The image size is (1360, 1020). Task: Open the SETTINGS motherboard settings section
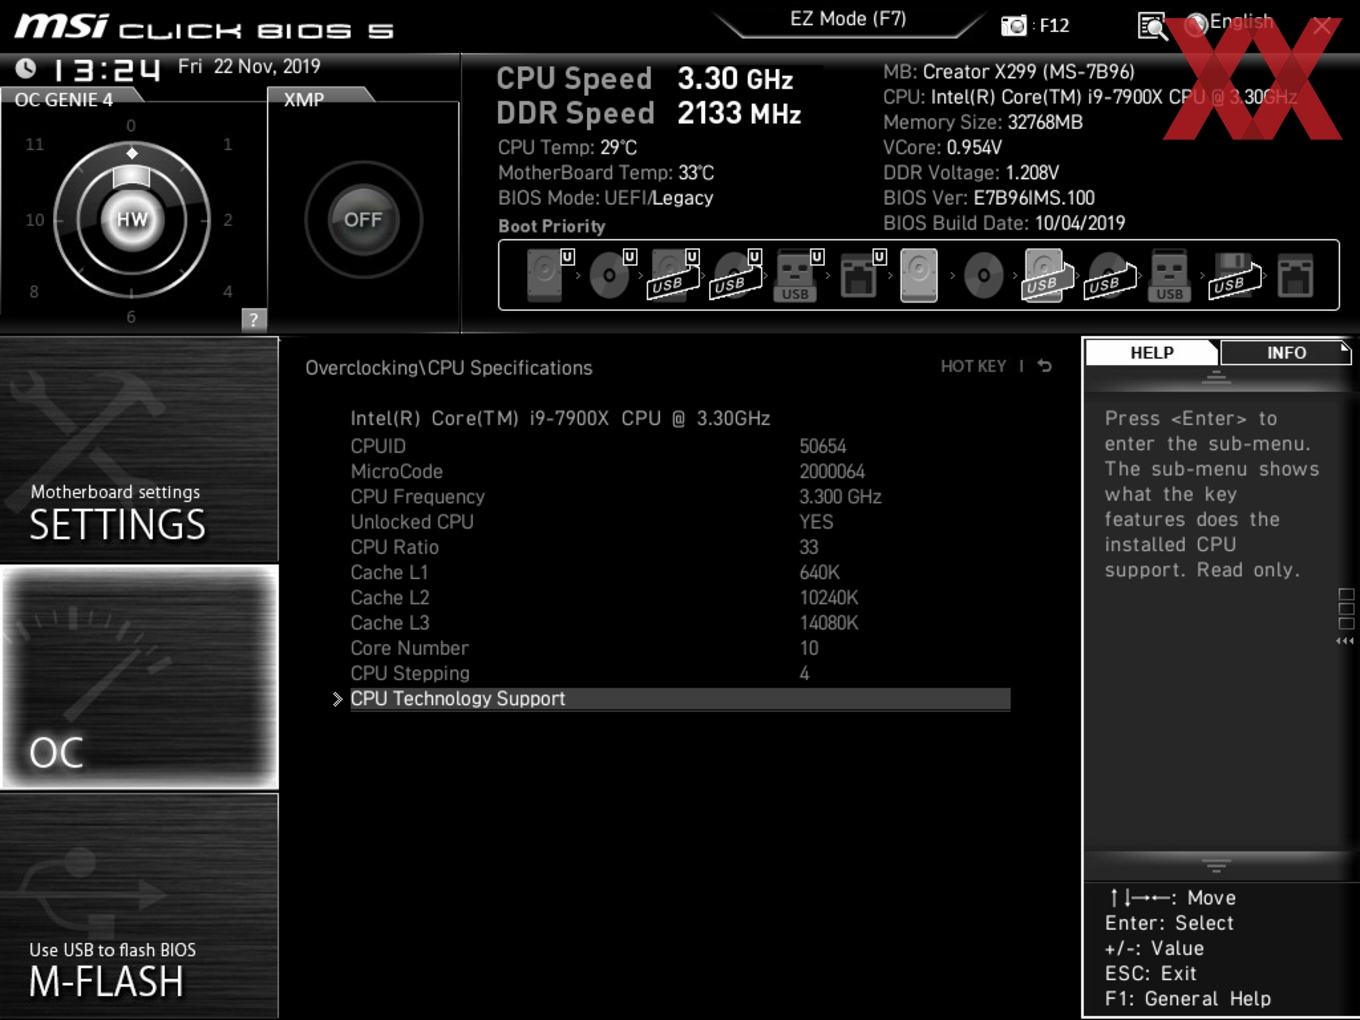[139, 450]
